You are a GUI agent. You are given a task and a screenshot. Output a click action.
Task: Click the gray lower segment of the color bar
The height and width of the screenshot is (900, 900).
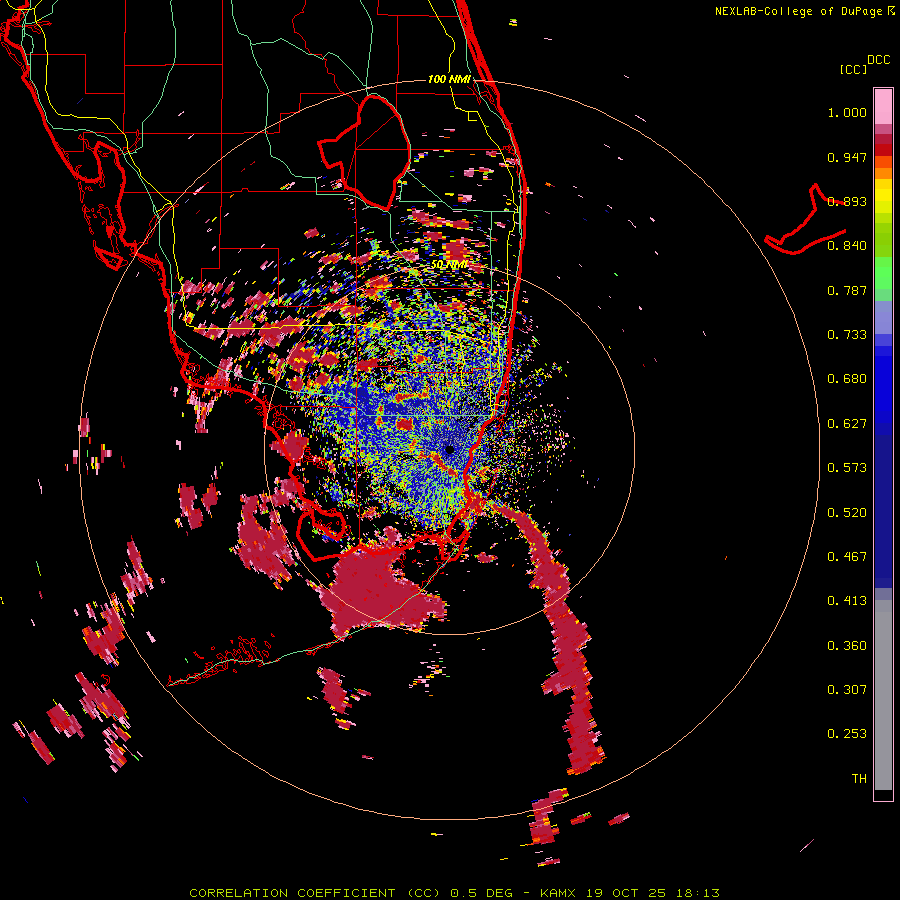pos(883,695)
